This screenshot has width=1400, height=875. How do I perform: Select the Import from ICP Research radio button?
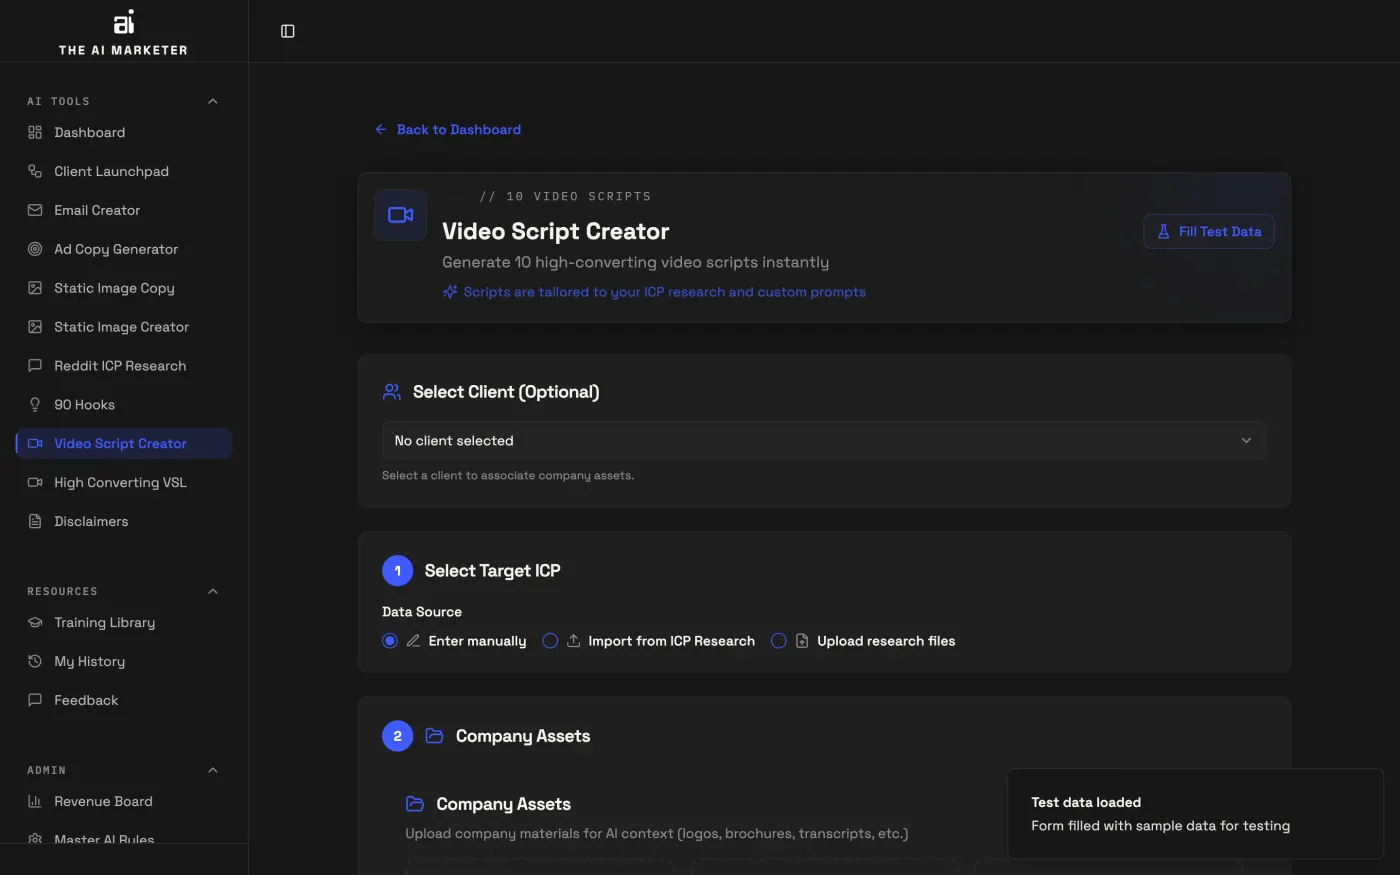(x=550, y=641)
